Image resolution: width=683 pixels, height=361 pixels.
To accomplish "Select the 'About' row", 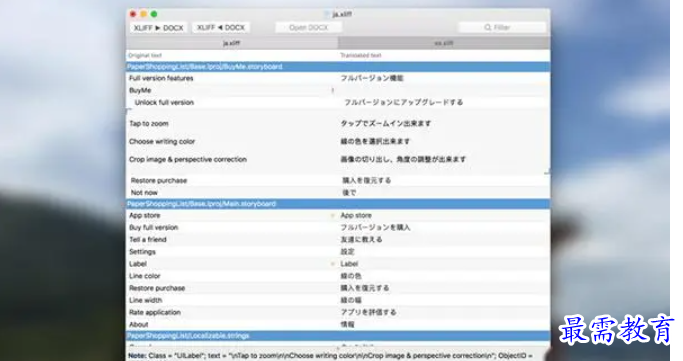I will point(338,324).
